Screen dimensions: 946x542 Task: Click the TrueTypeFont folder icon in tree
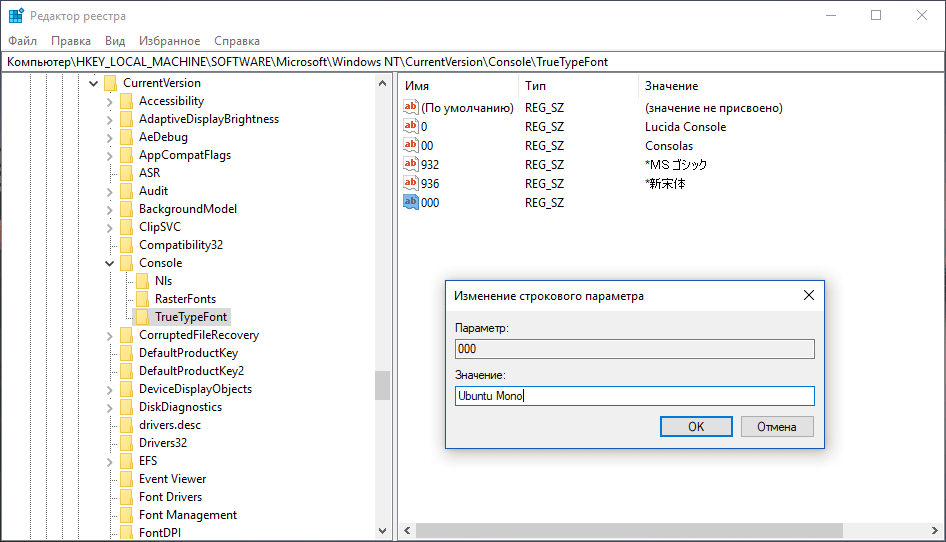point(142,317)
